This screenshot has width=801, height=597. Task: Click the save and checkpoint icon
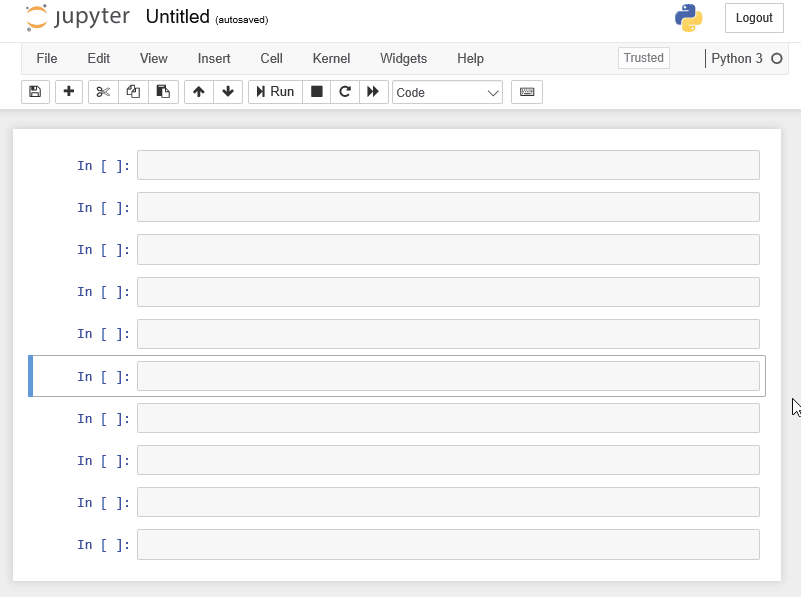point(35,92)
